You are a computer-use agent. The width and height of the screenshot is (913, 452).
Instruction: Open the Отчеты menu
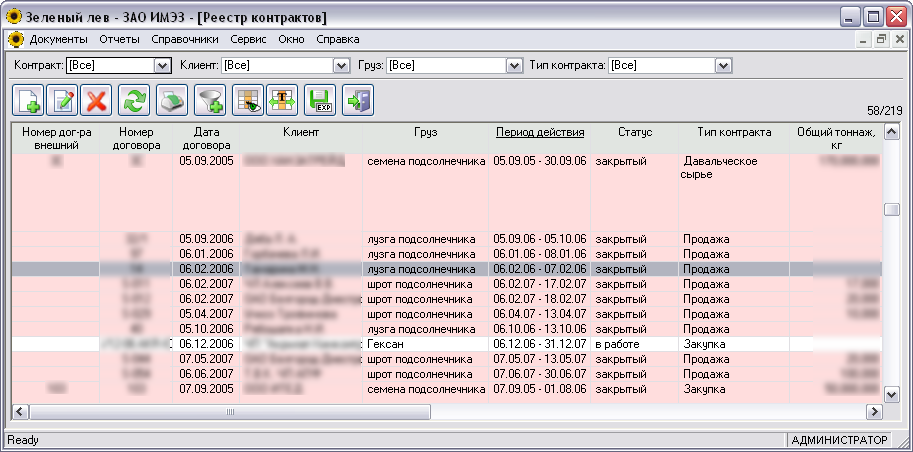click(120, 40)
